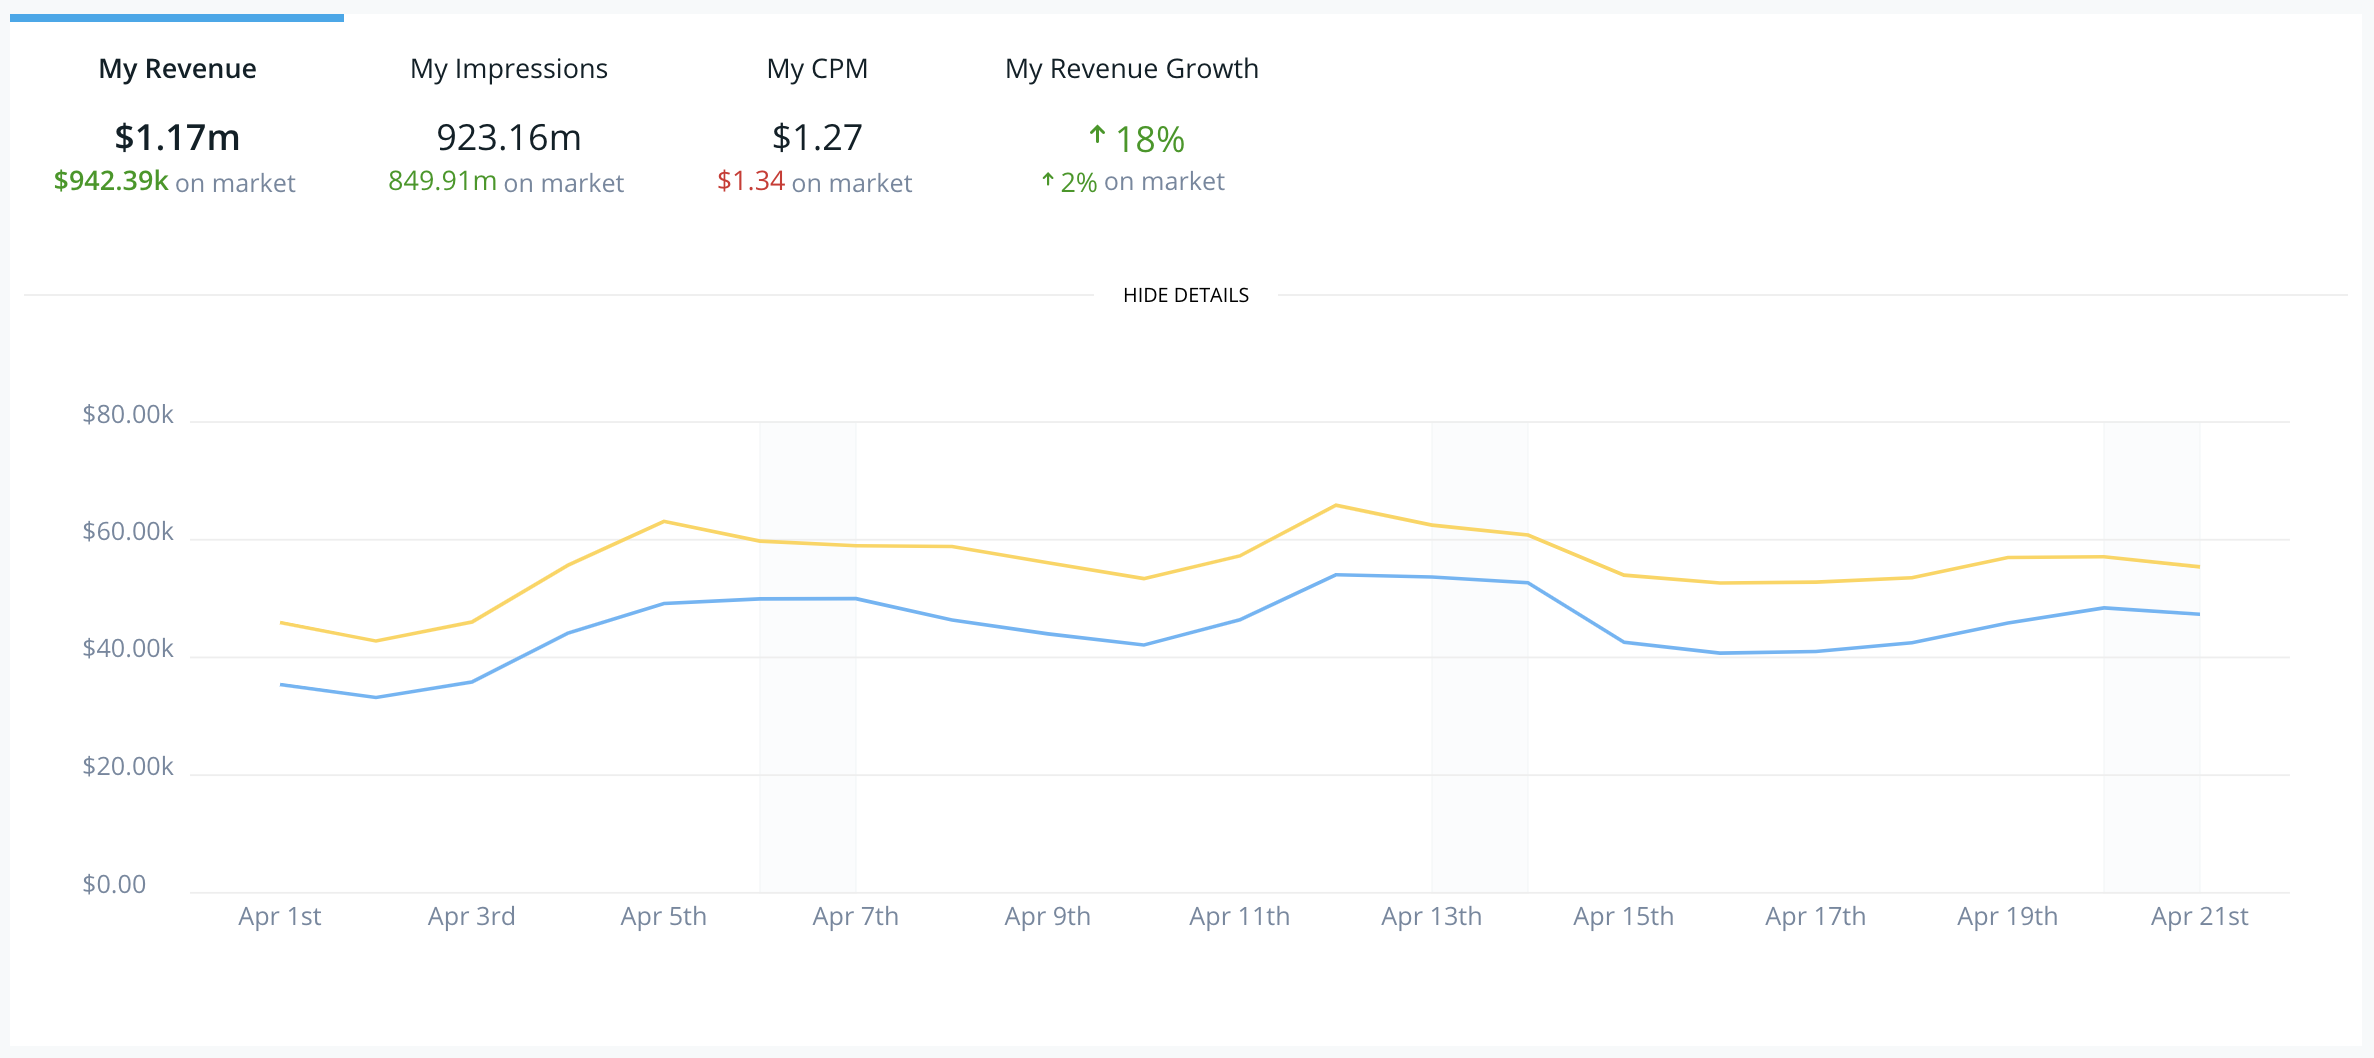This screenshot has width=2374, height=1058.
Task: Click the Apr 1st axis label
Action: [x=280, y=916]
